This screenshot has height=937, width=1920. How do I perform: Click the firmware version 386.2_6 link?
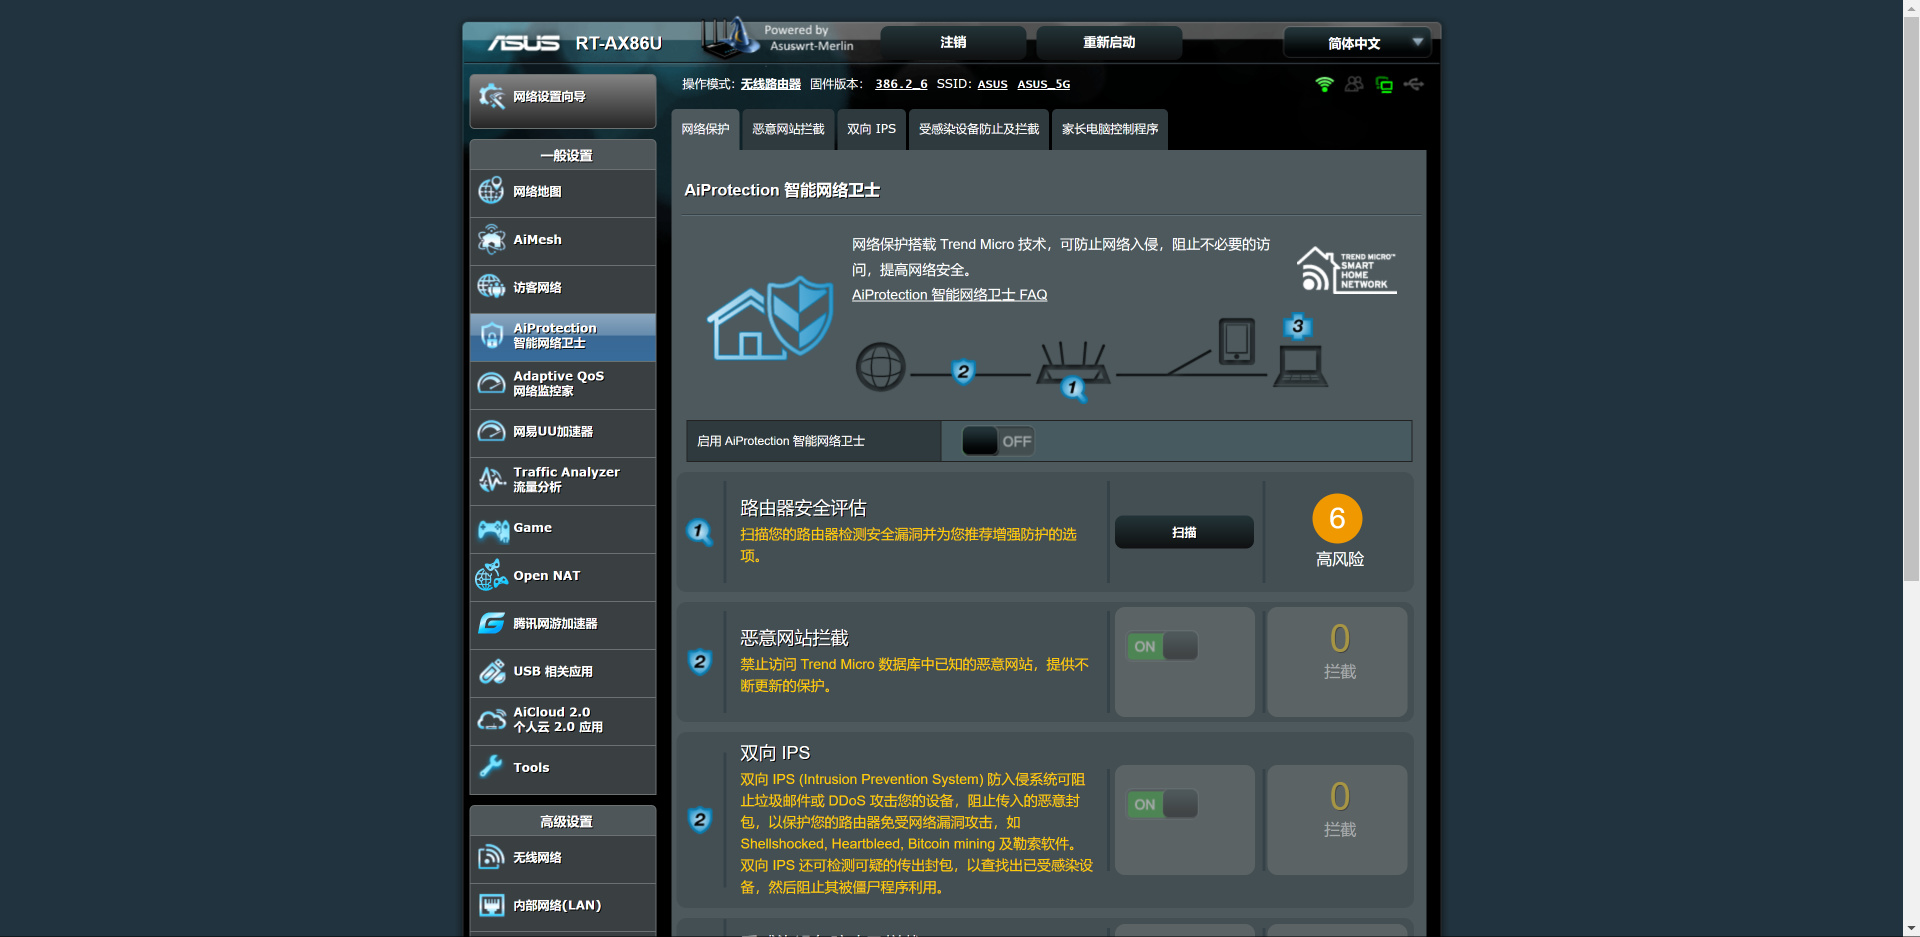(901, 84)
